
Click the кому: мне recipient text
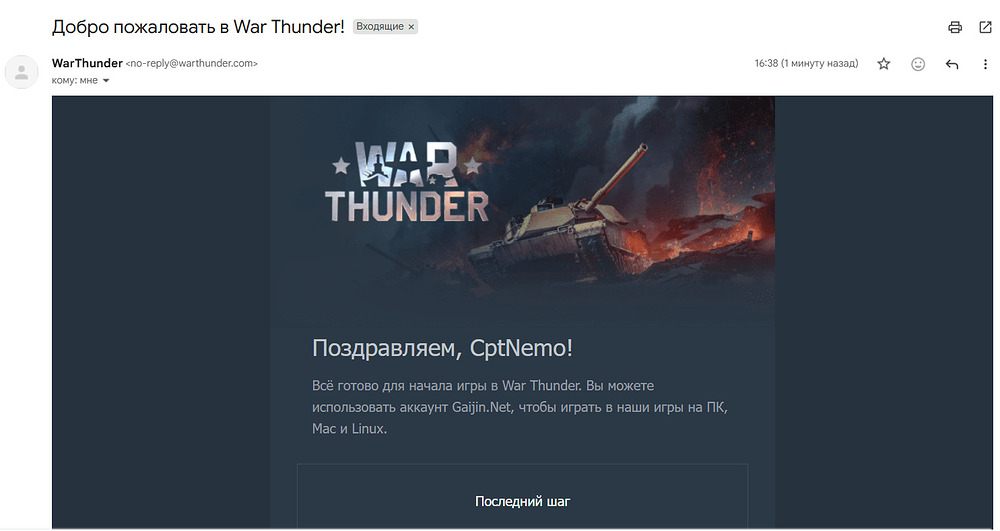coord(75,81)
